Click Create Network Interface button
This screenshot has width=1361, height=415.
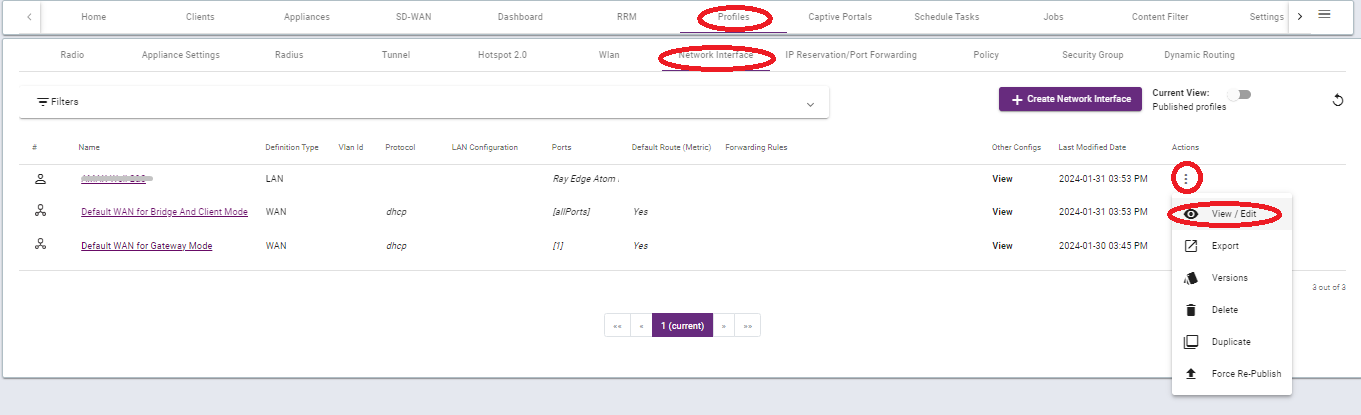point(1070,99)
